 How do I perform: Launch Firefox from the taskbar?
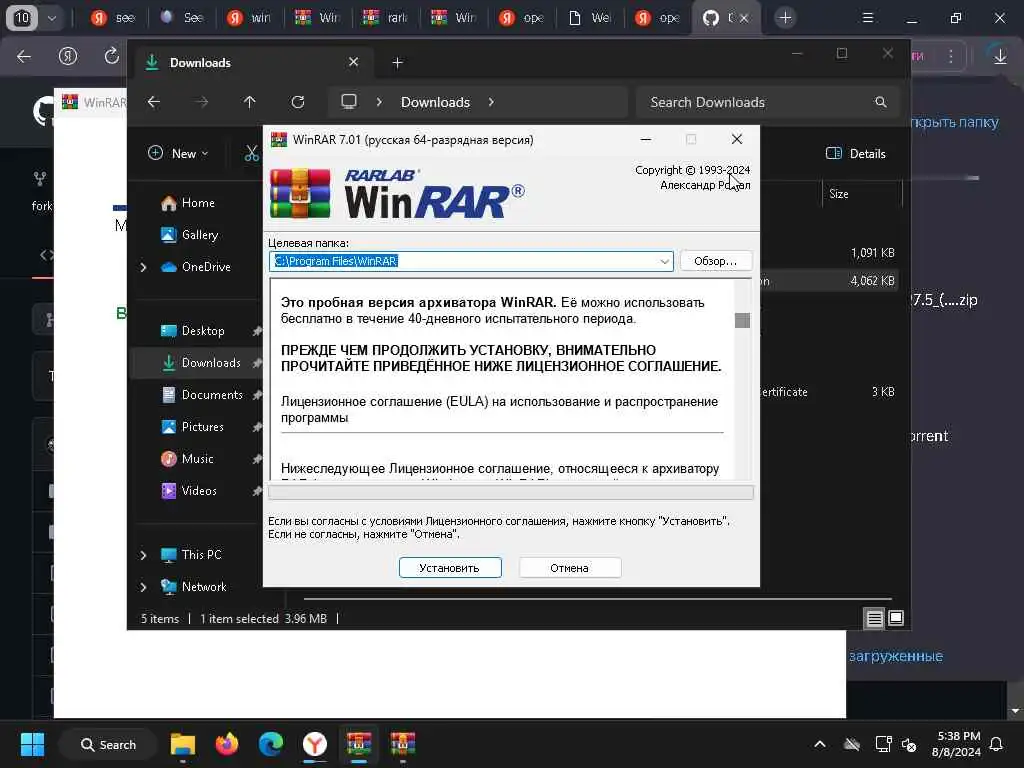coord(227,744)
